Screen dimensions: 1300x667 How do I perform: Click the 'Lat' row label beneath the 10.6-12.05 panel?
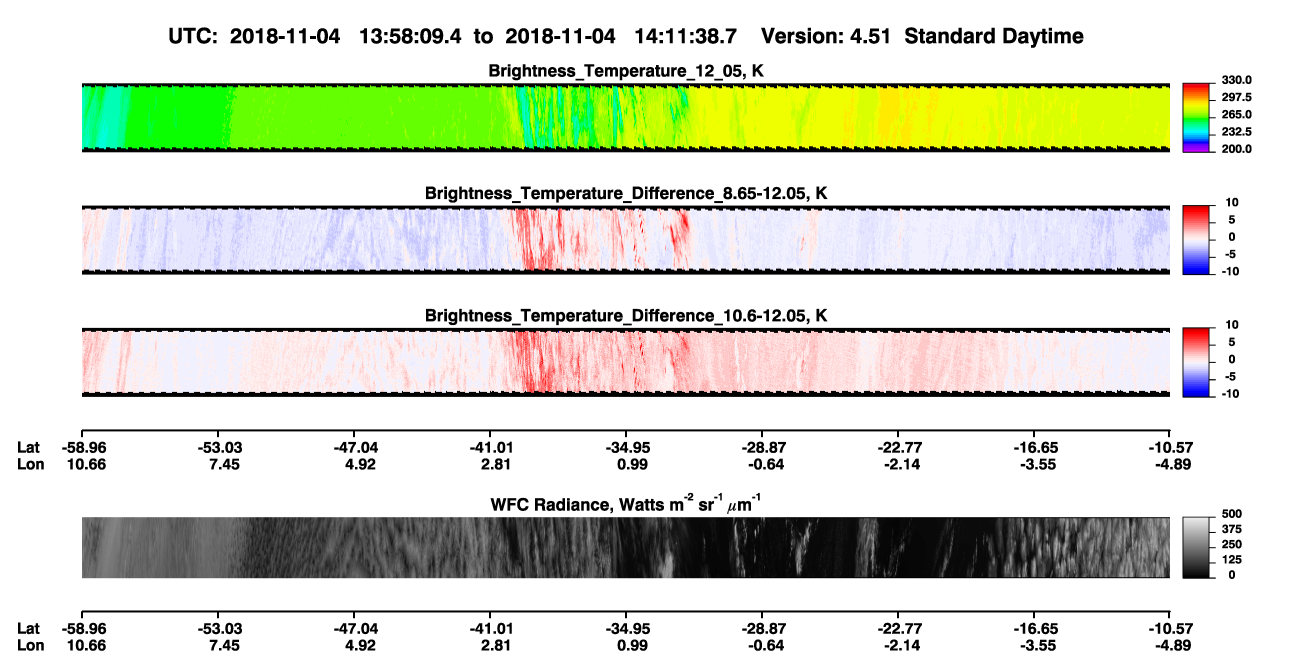[28, 448]
